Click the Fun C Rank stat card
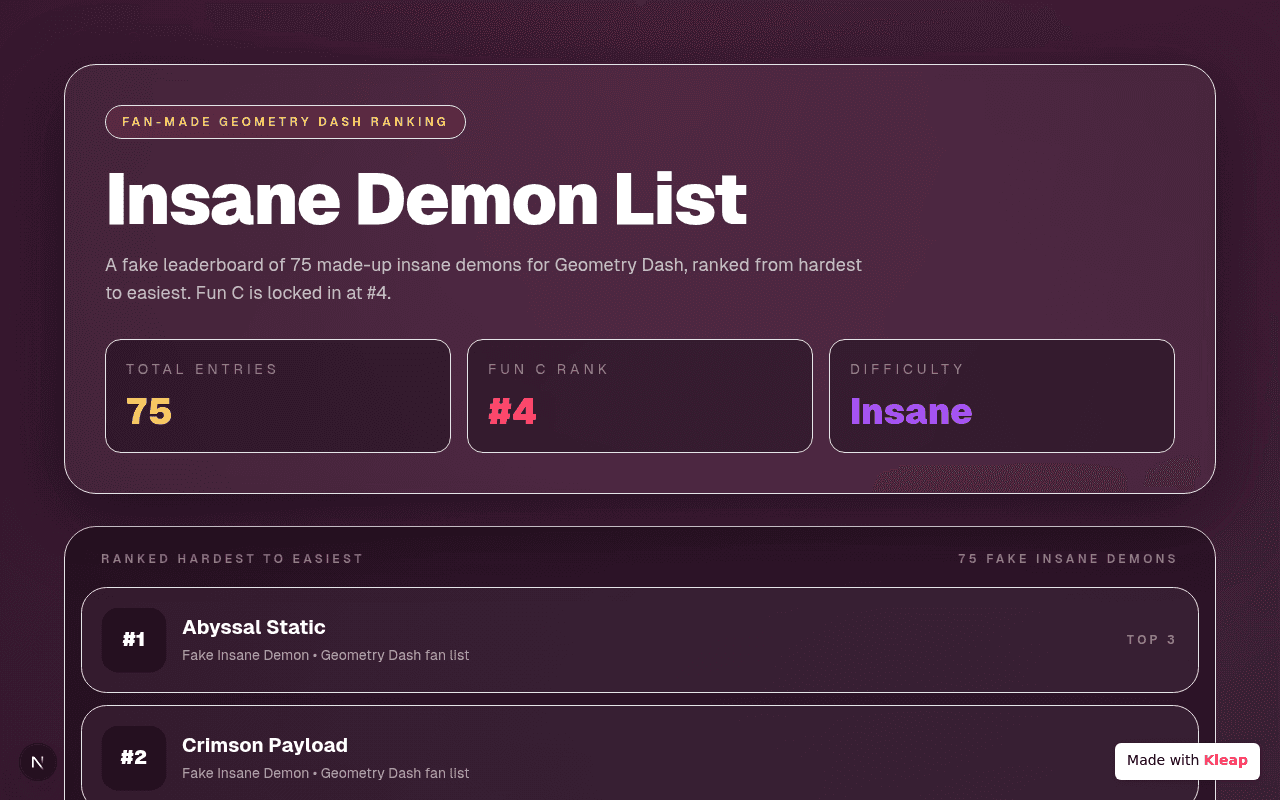This screenshot has height=800, width=1280. [640, 396]
